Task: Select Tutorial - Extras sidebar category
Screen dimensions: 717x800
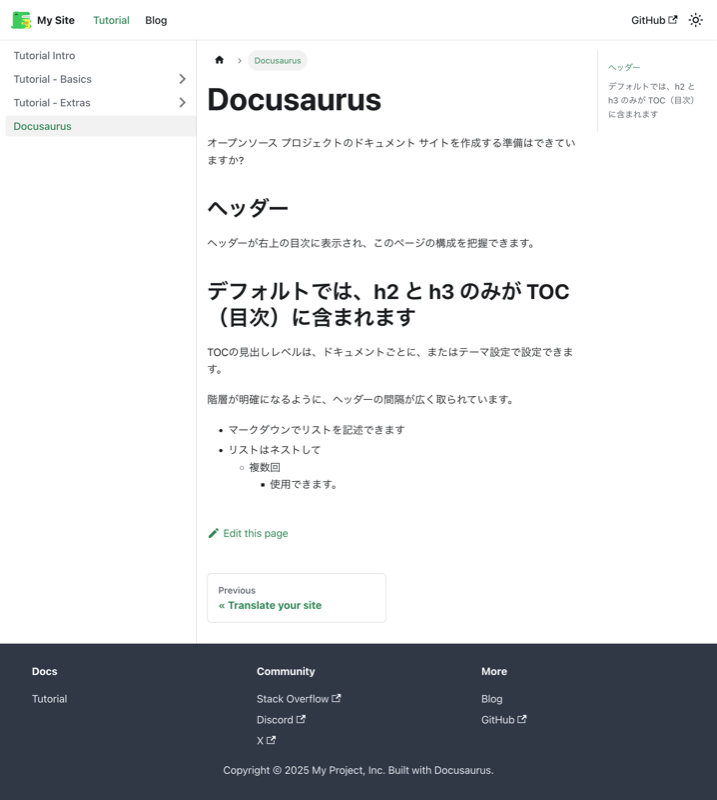Action: click(52, 103)
